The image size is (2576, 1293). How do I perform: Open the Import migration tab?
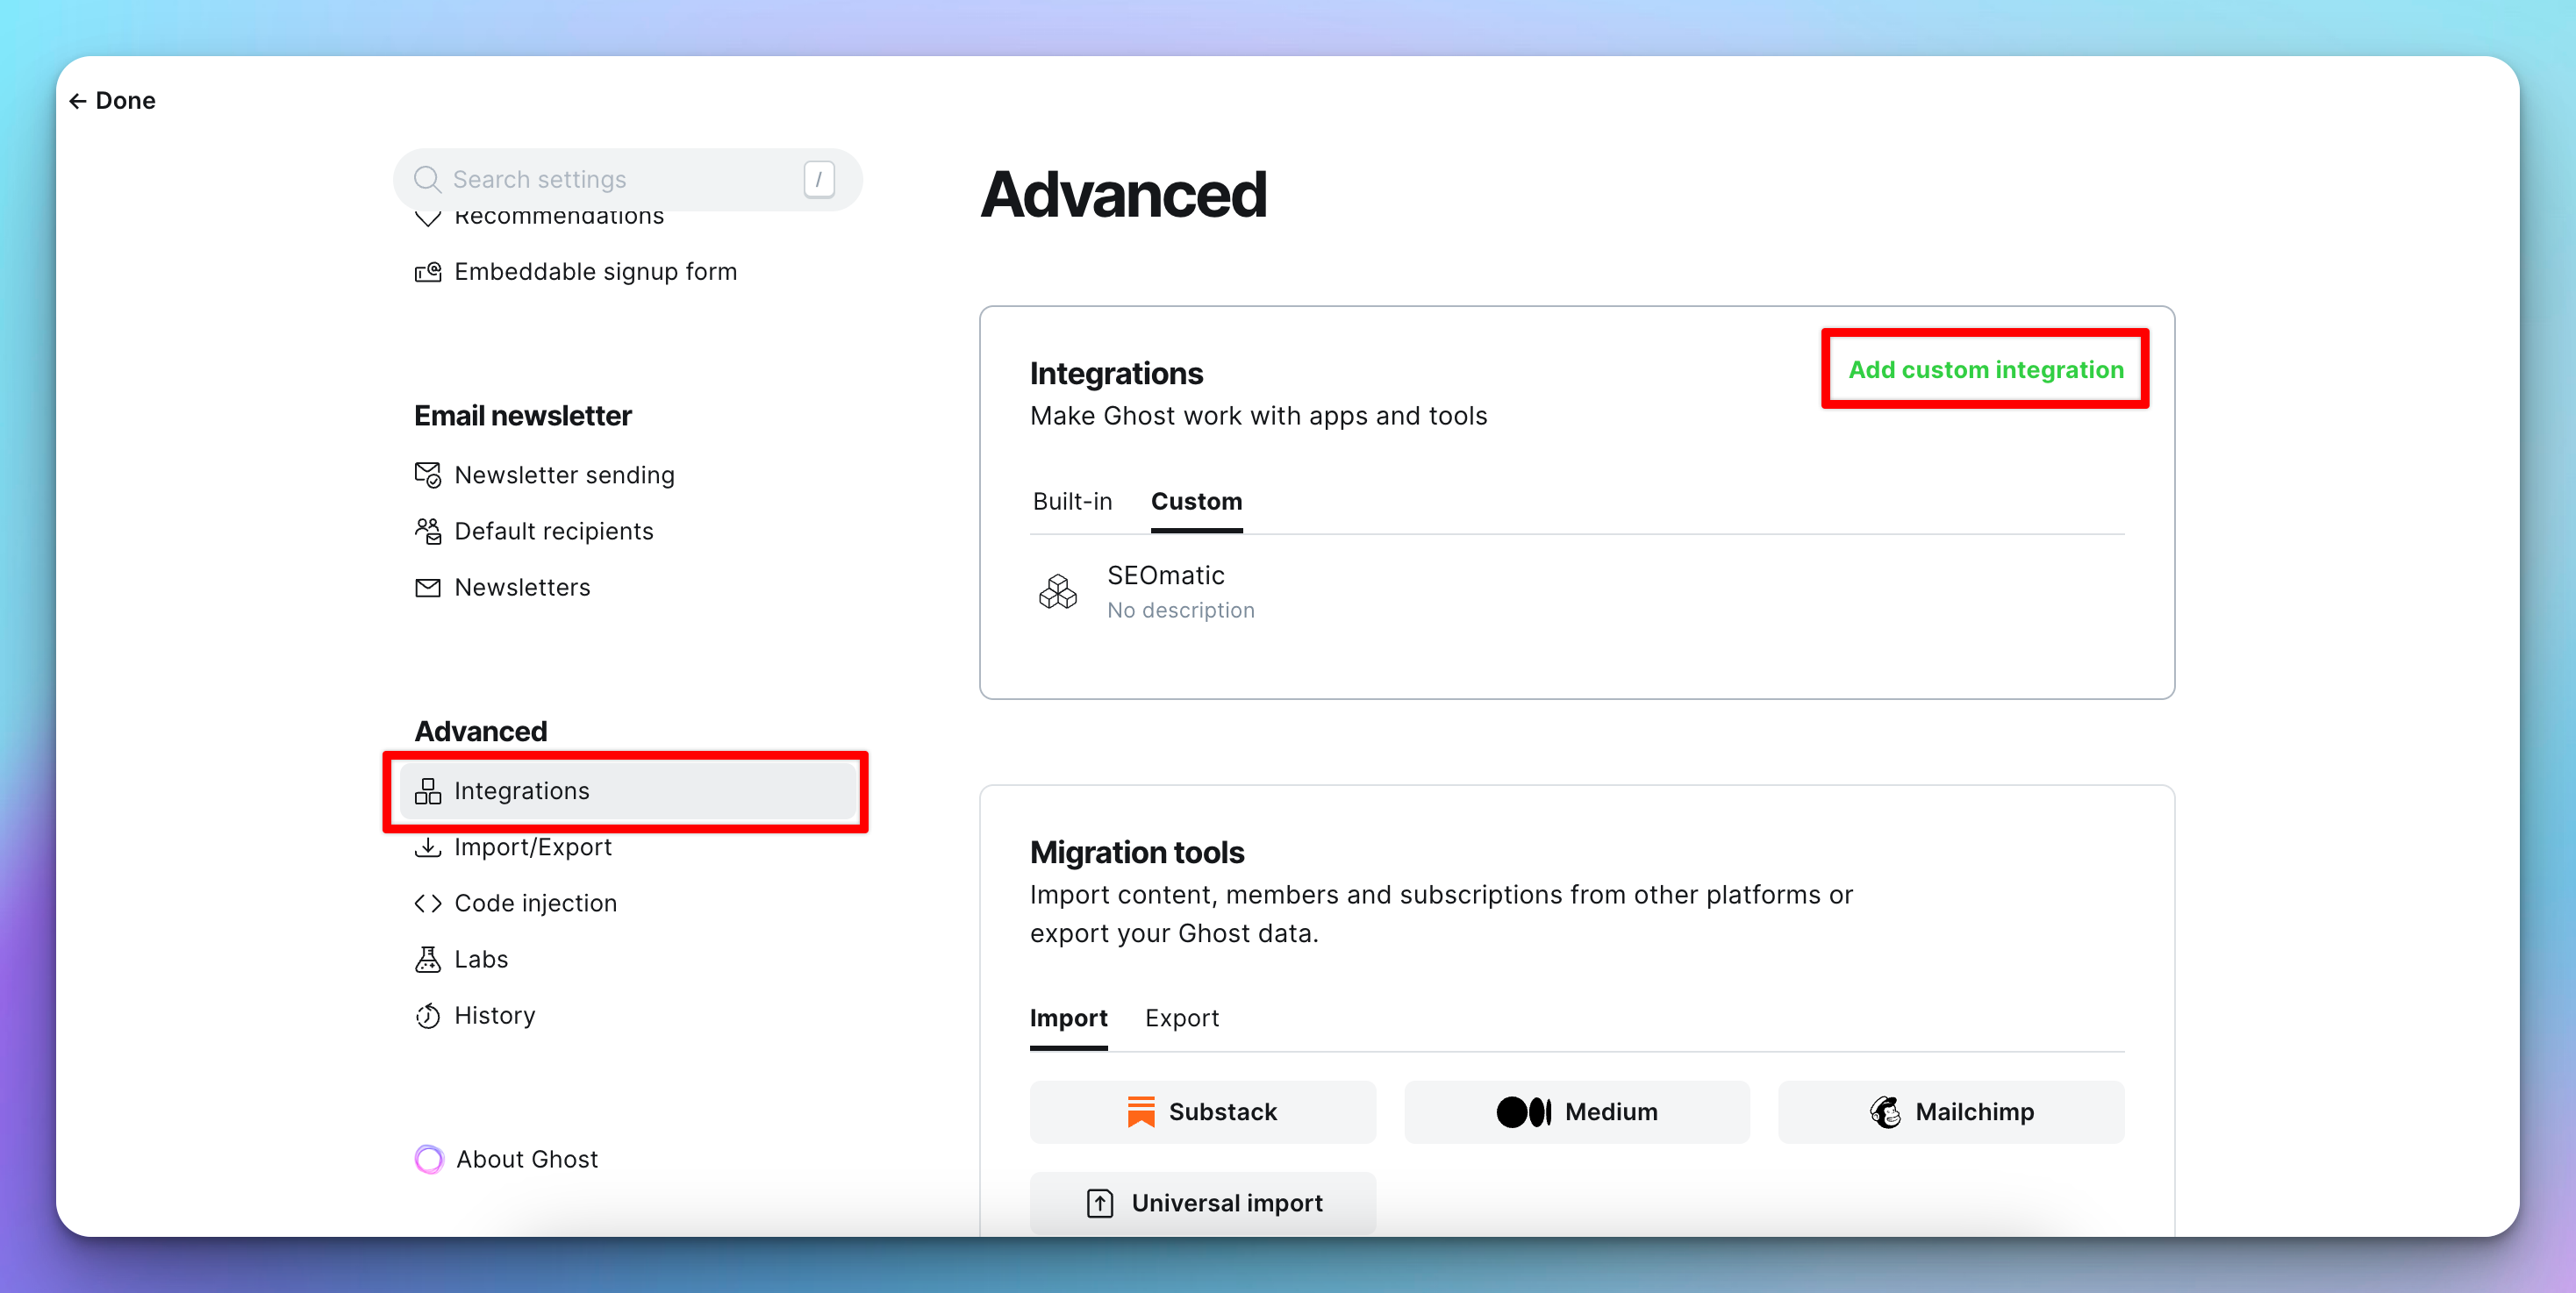1069,1018
